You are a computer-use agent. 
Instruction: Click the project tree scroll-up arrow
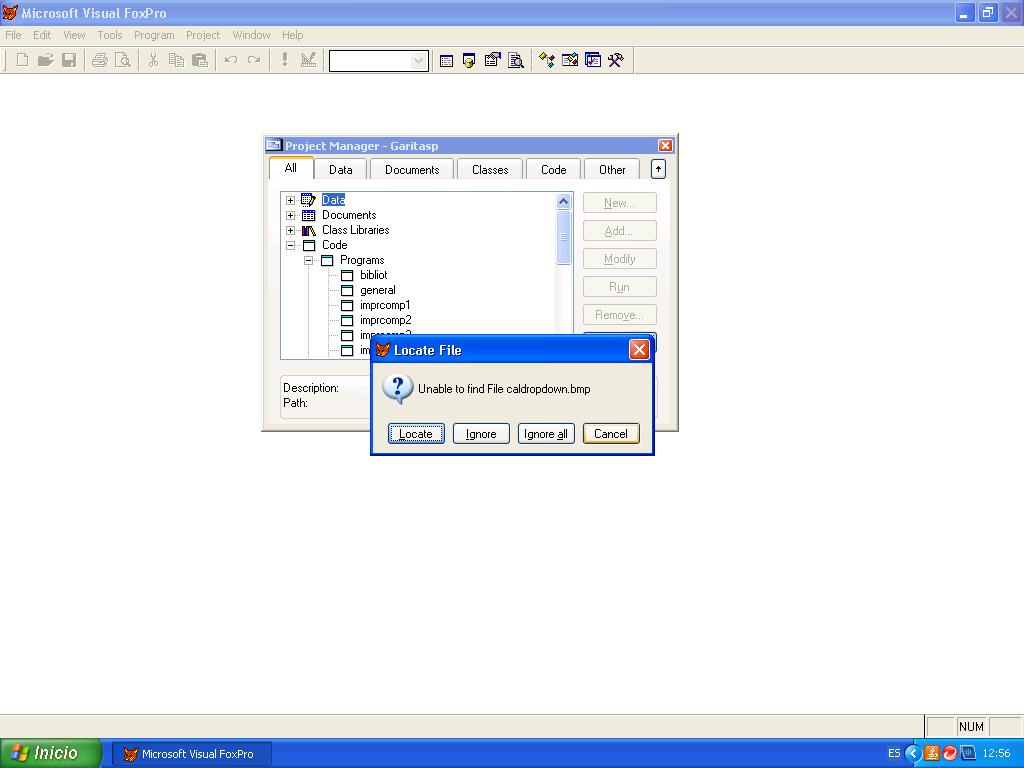(x=564, y=201)
